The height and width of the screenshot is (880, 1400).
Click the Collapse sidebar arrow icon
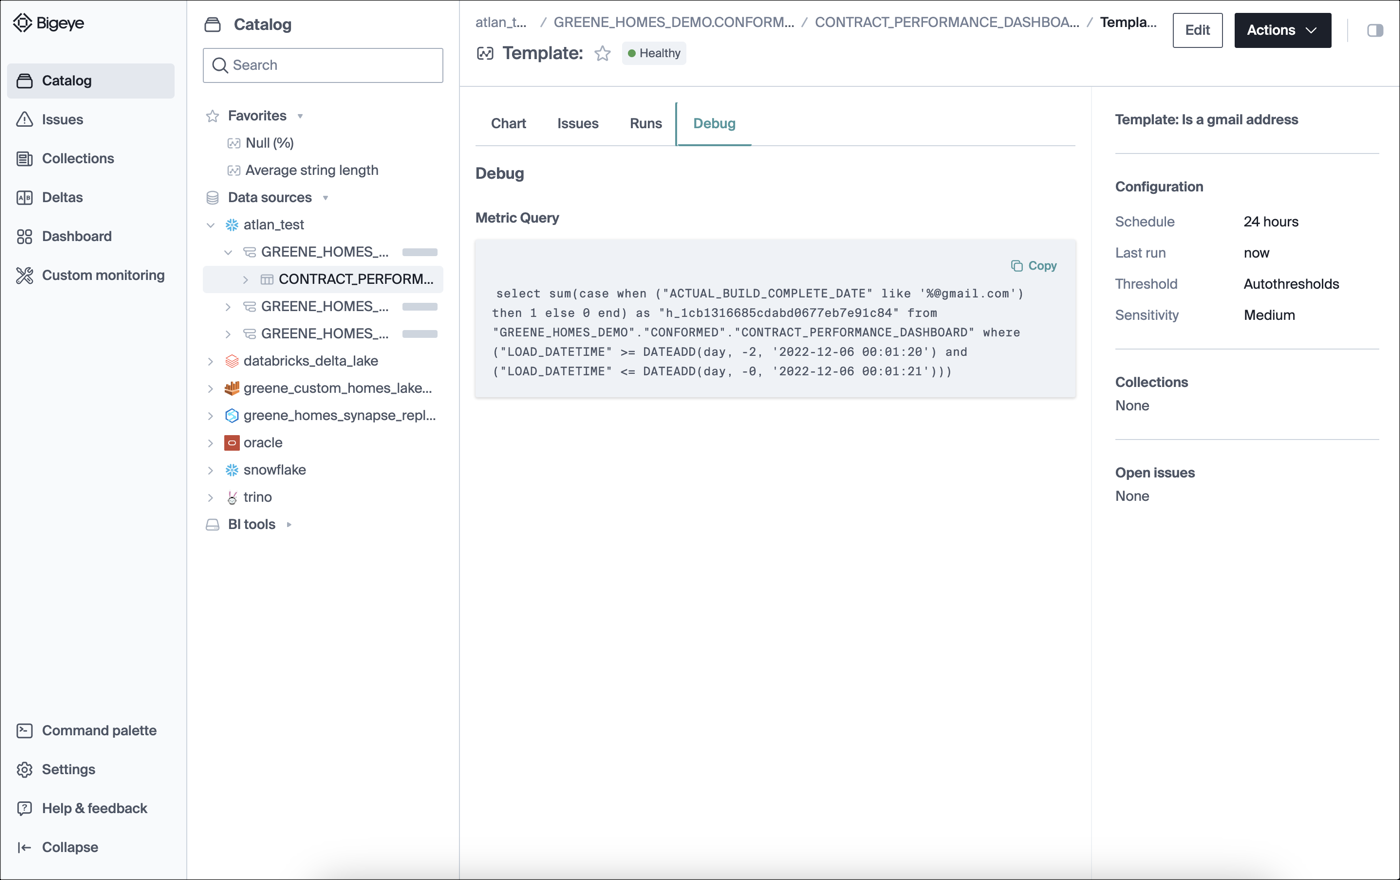(x=25, y=848)
